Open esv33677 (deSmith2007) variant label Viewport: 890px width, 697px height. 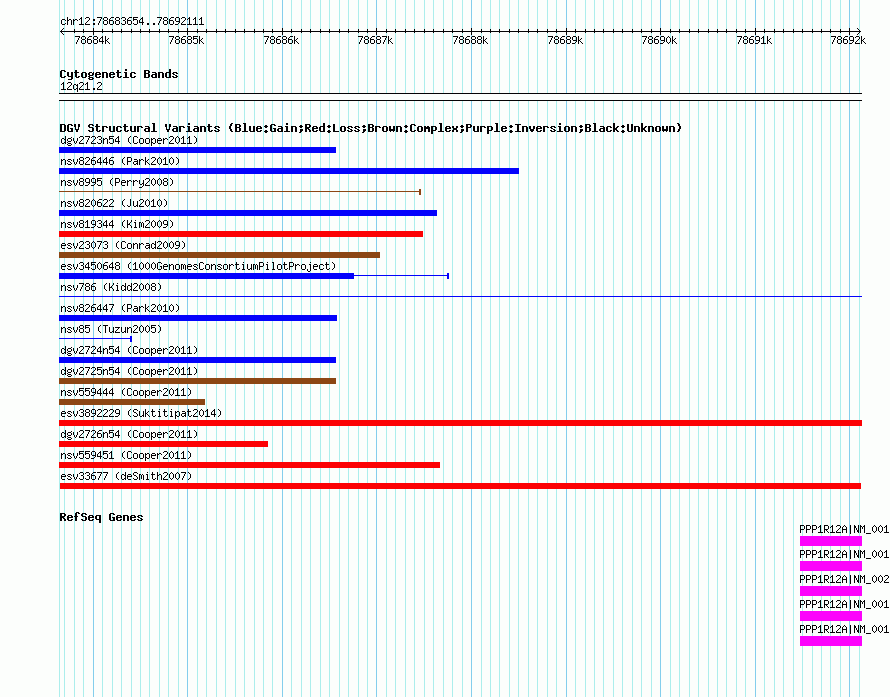pyautogui.click(x=126, y=476)
